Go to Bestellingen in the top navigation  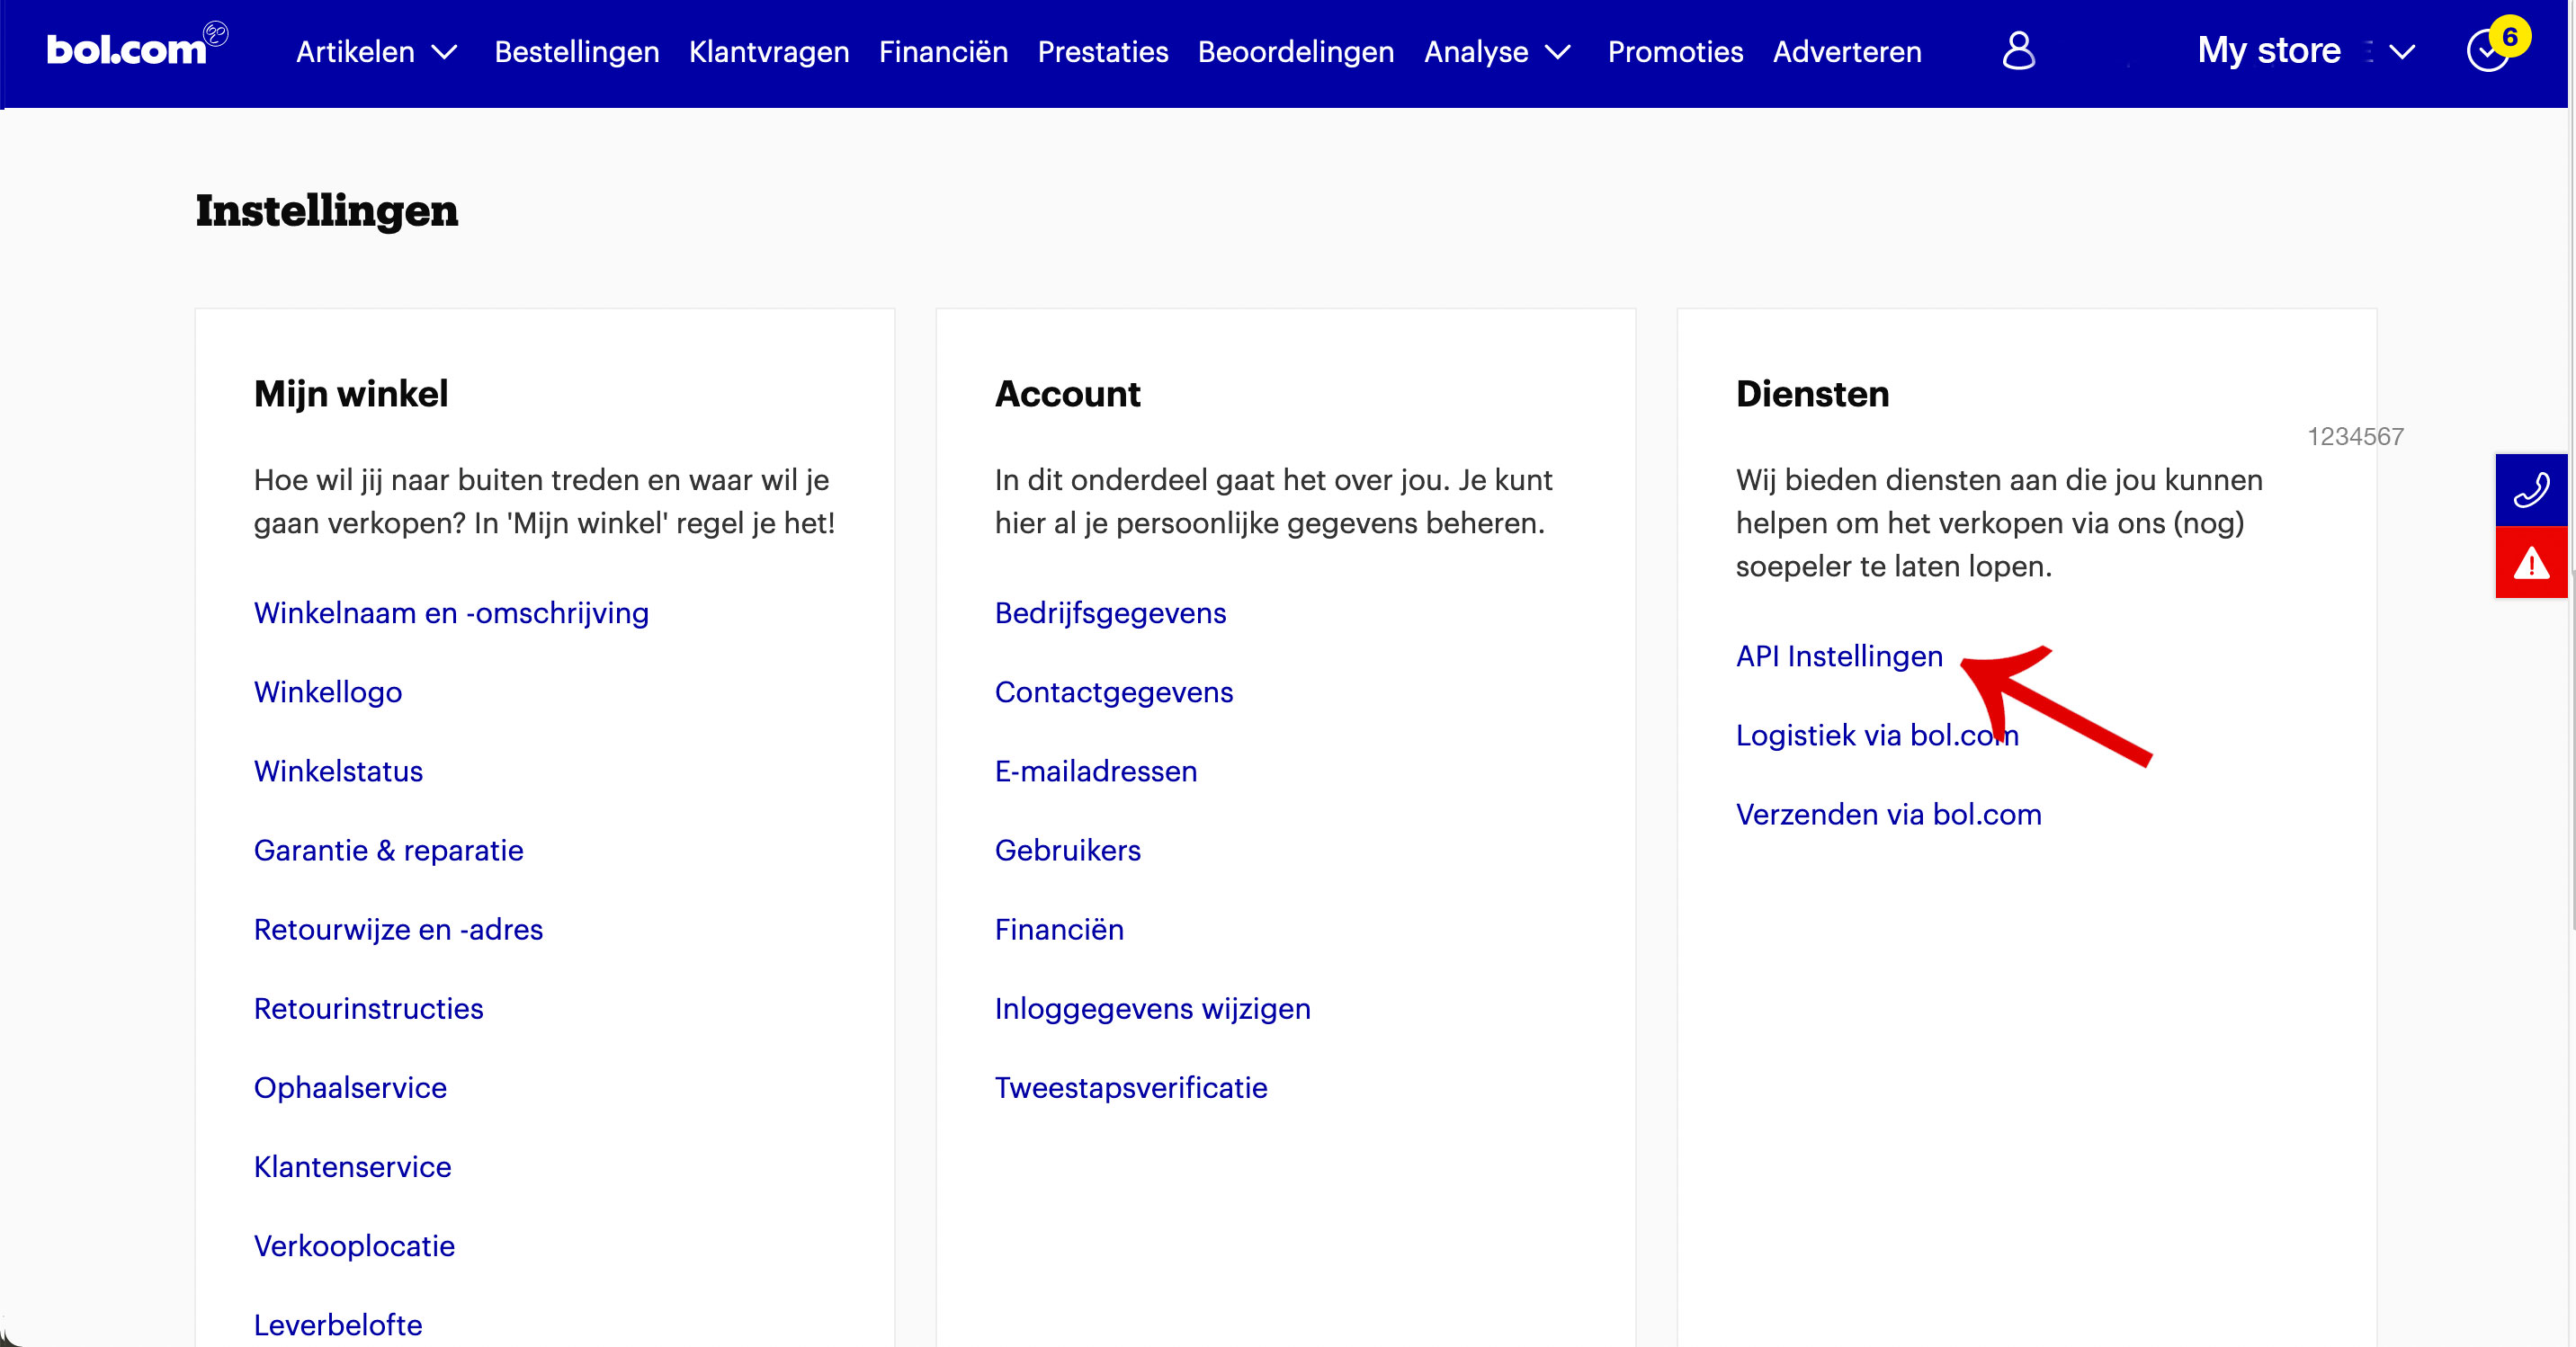click(x=576, y=52)
